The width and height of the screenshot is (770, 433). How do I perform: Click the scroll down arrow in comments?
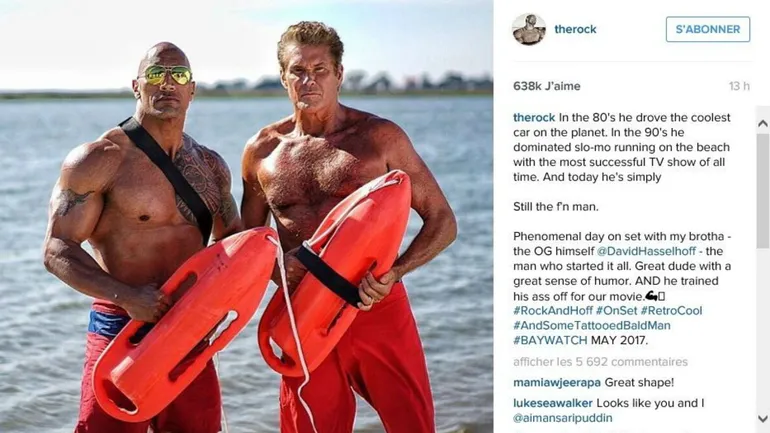click(763, 419)
